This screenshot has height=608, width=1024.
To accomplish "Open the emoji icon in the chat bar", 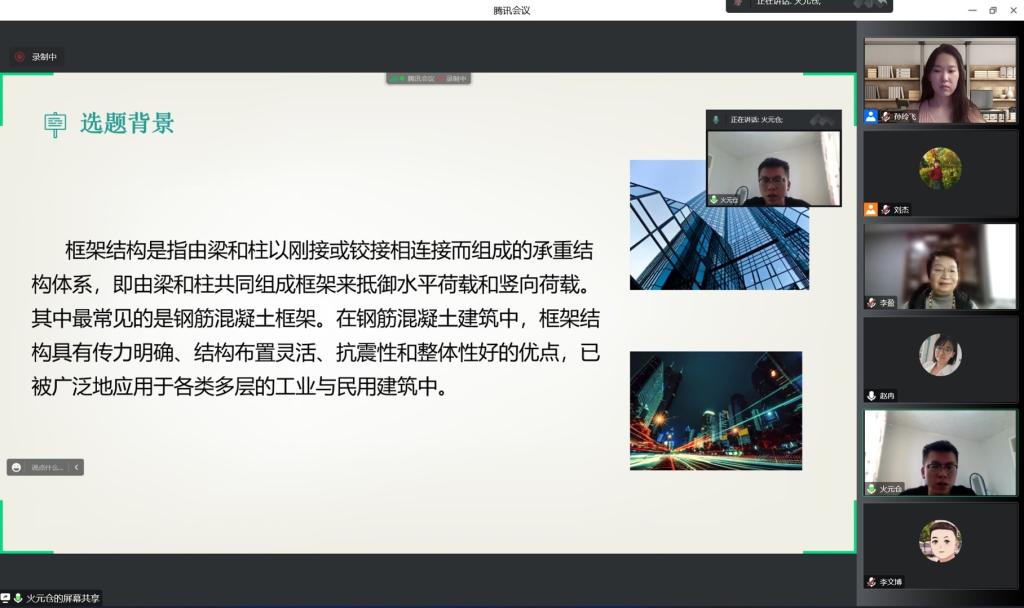I will pyautogui.click(x=17, y=467).
